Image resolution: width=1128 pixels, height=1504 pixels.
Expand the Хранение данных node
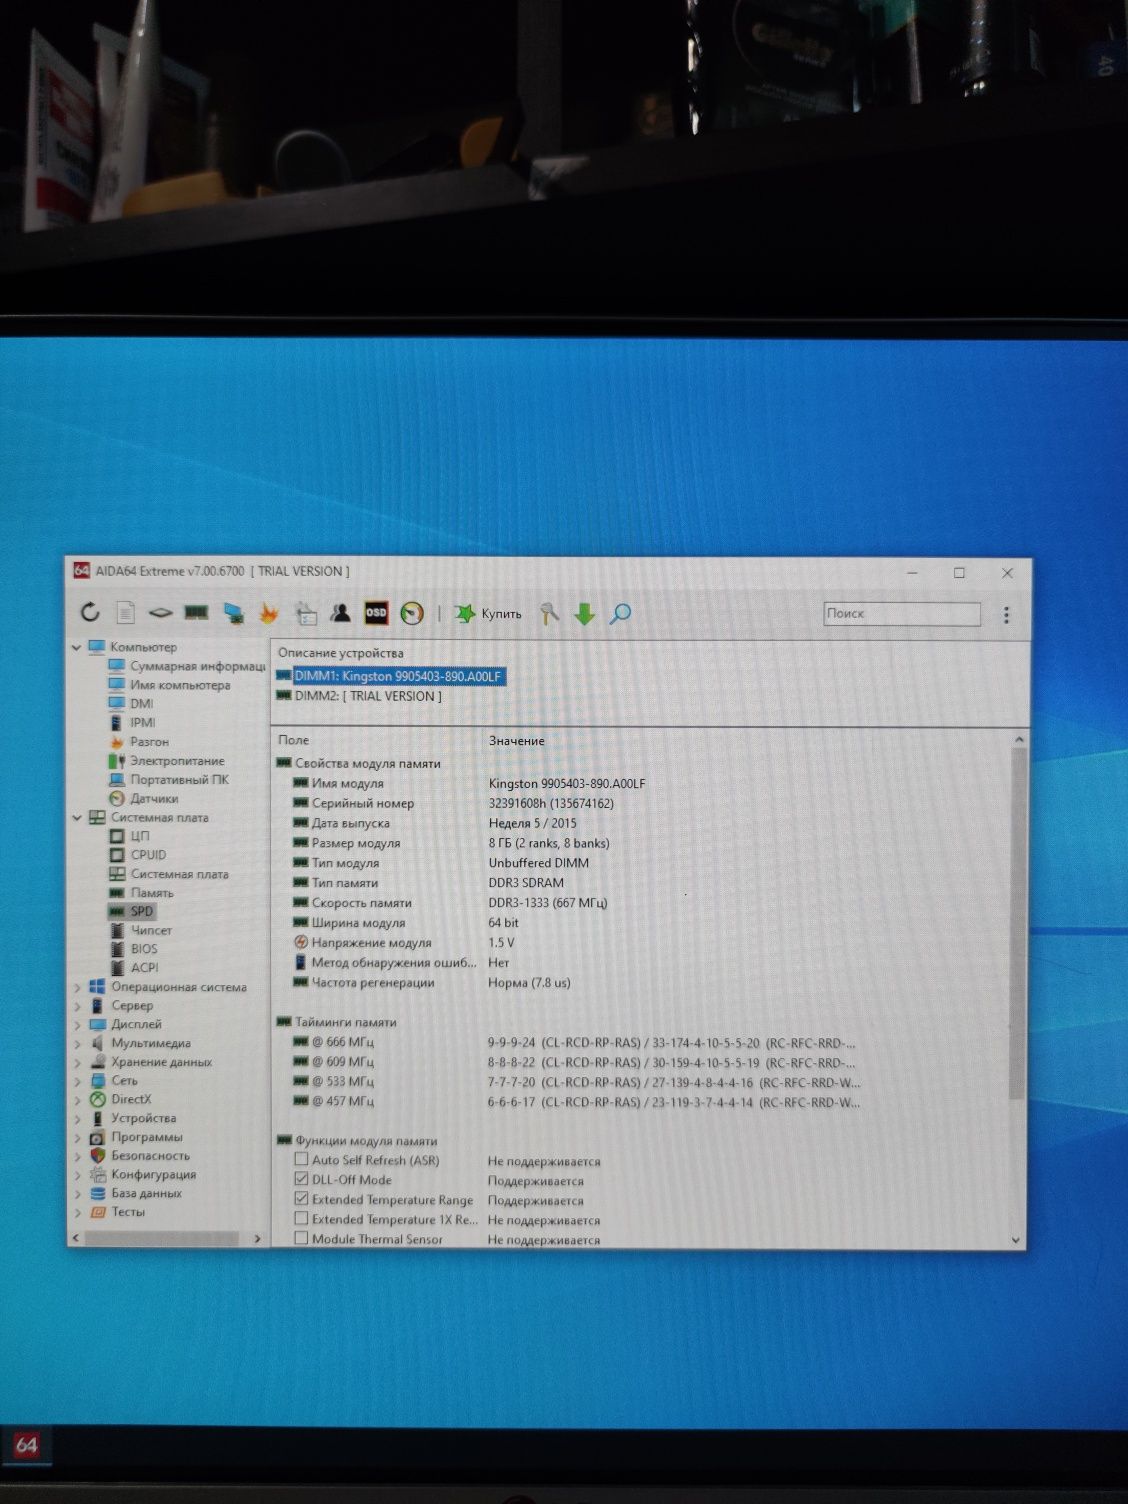click(77, 1062)
